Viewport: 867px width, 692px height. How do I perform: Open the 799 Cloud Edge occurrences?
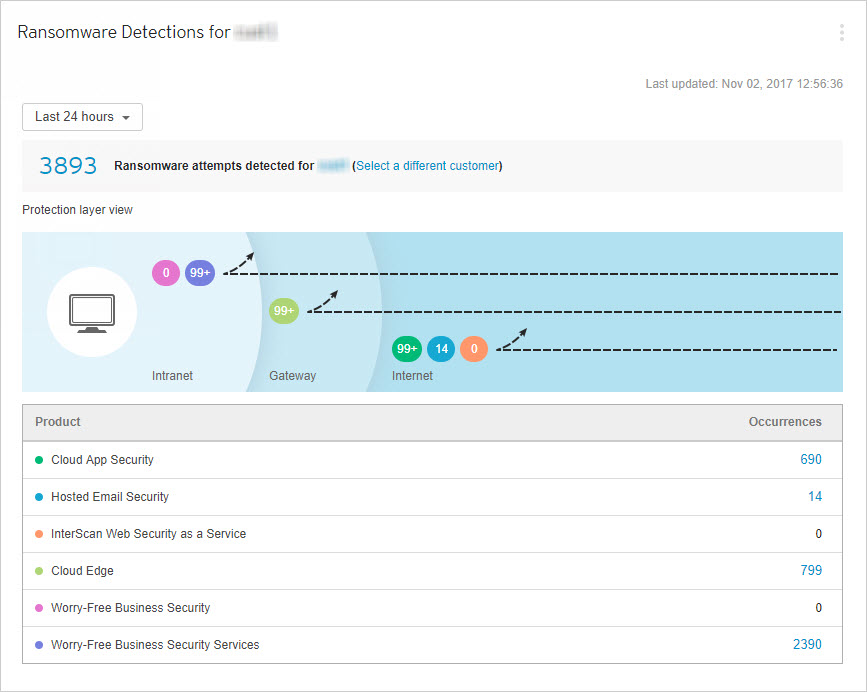pos(810,571)
